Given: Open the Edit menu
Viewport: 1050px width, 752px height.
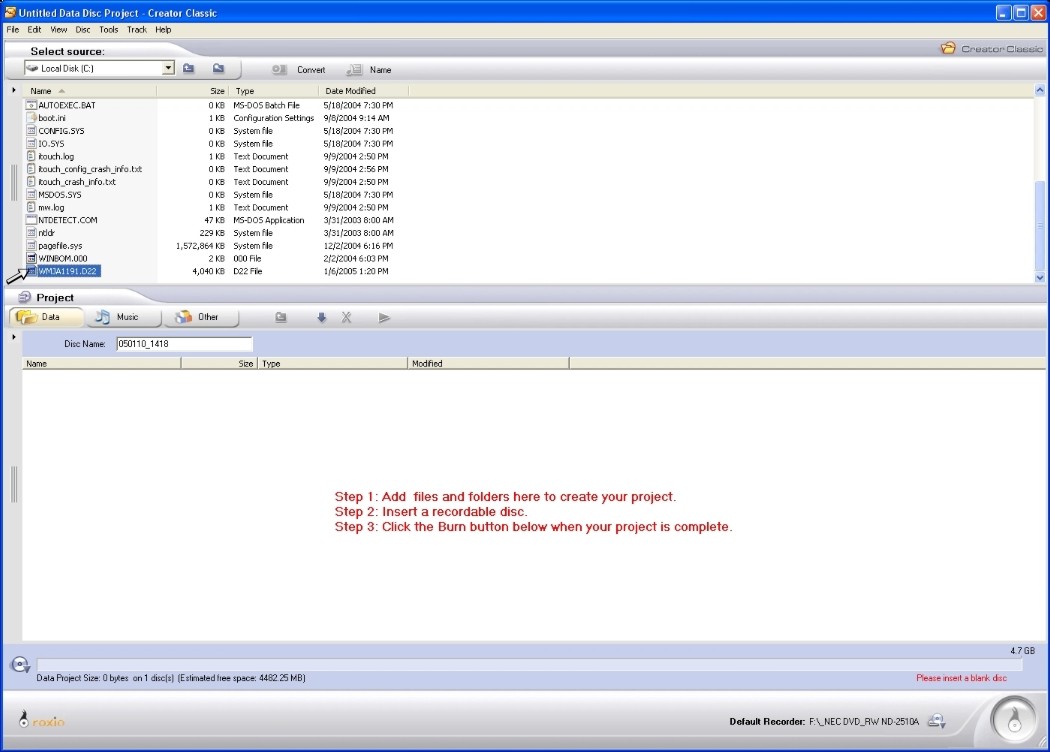Looking at the screenshot, I should [x=34, y=29].
